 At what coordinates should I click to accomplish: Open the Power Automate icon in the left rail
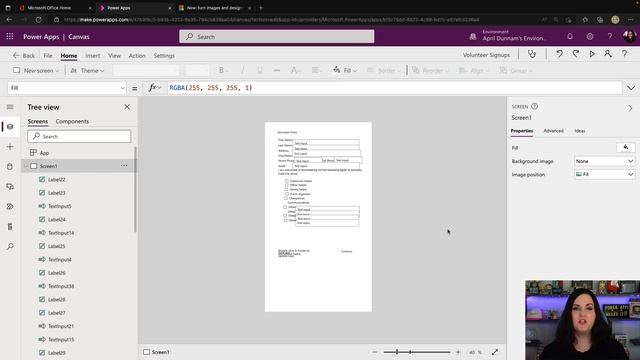[x=10, y=207]
